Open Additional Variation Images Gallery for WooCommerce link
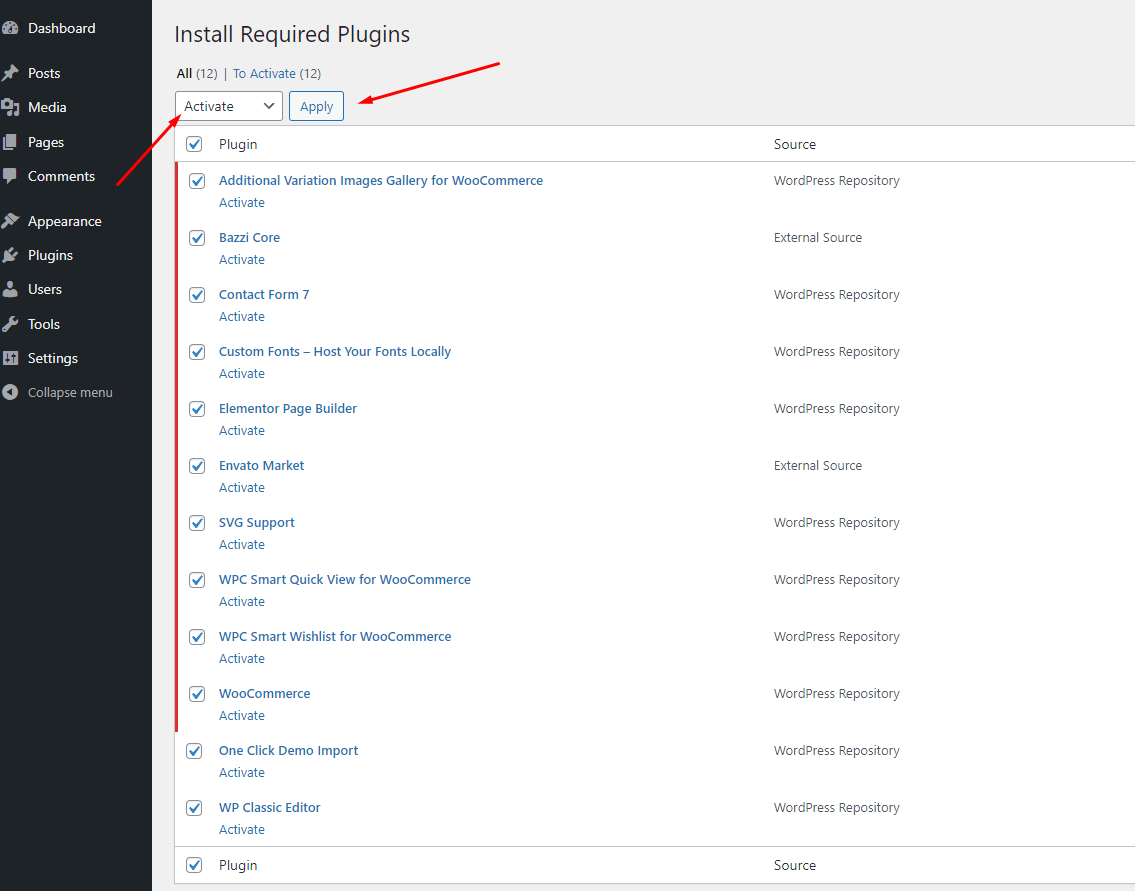Screen dimensions: 1135x891 (381, 180)
